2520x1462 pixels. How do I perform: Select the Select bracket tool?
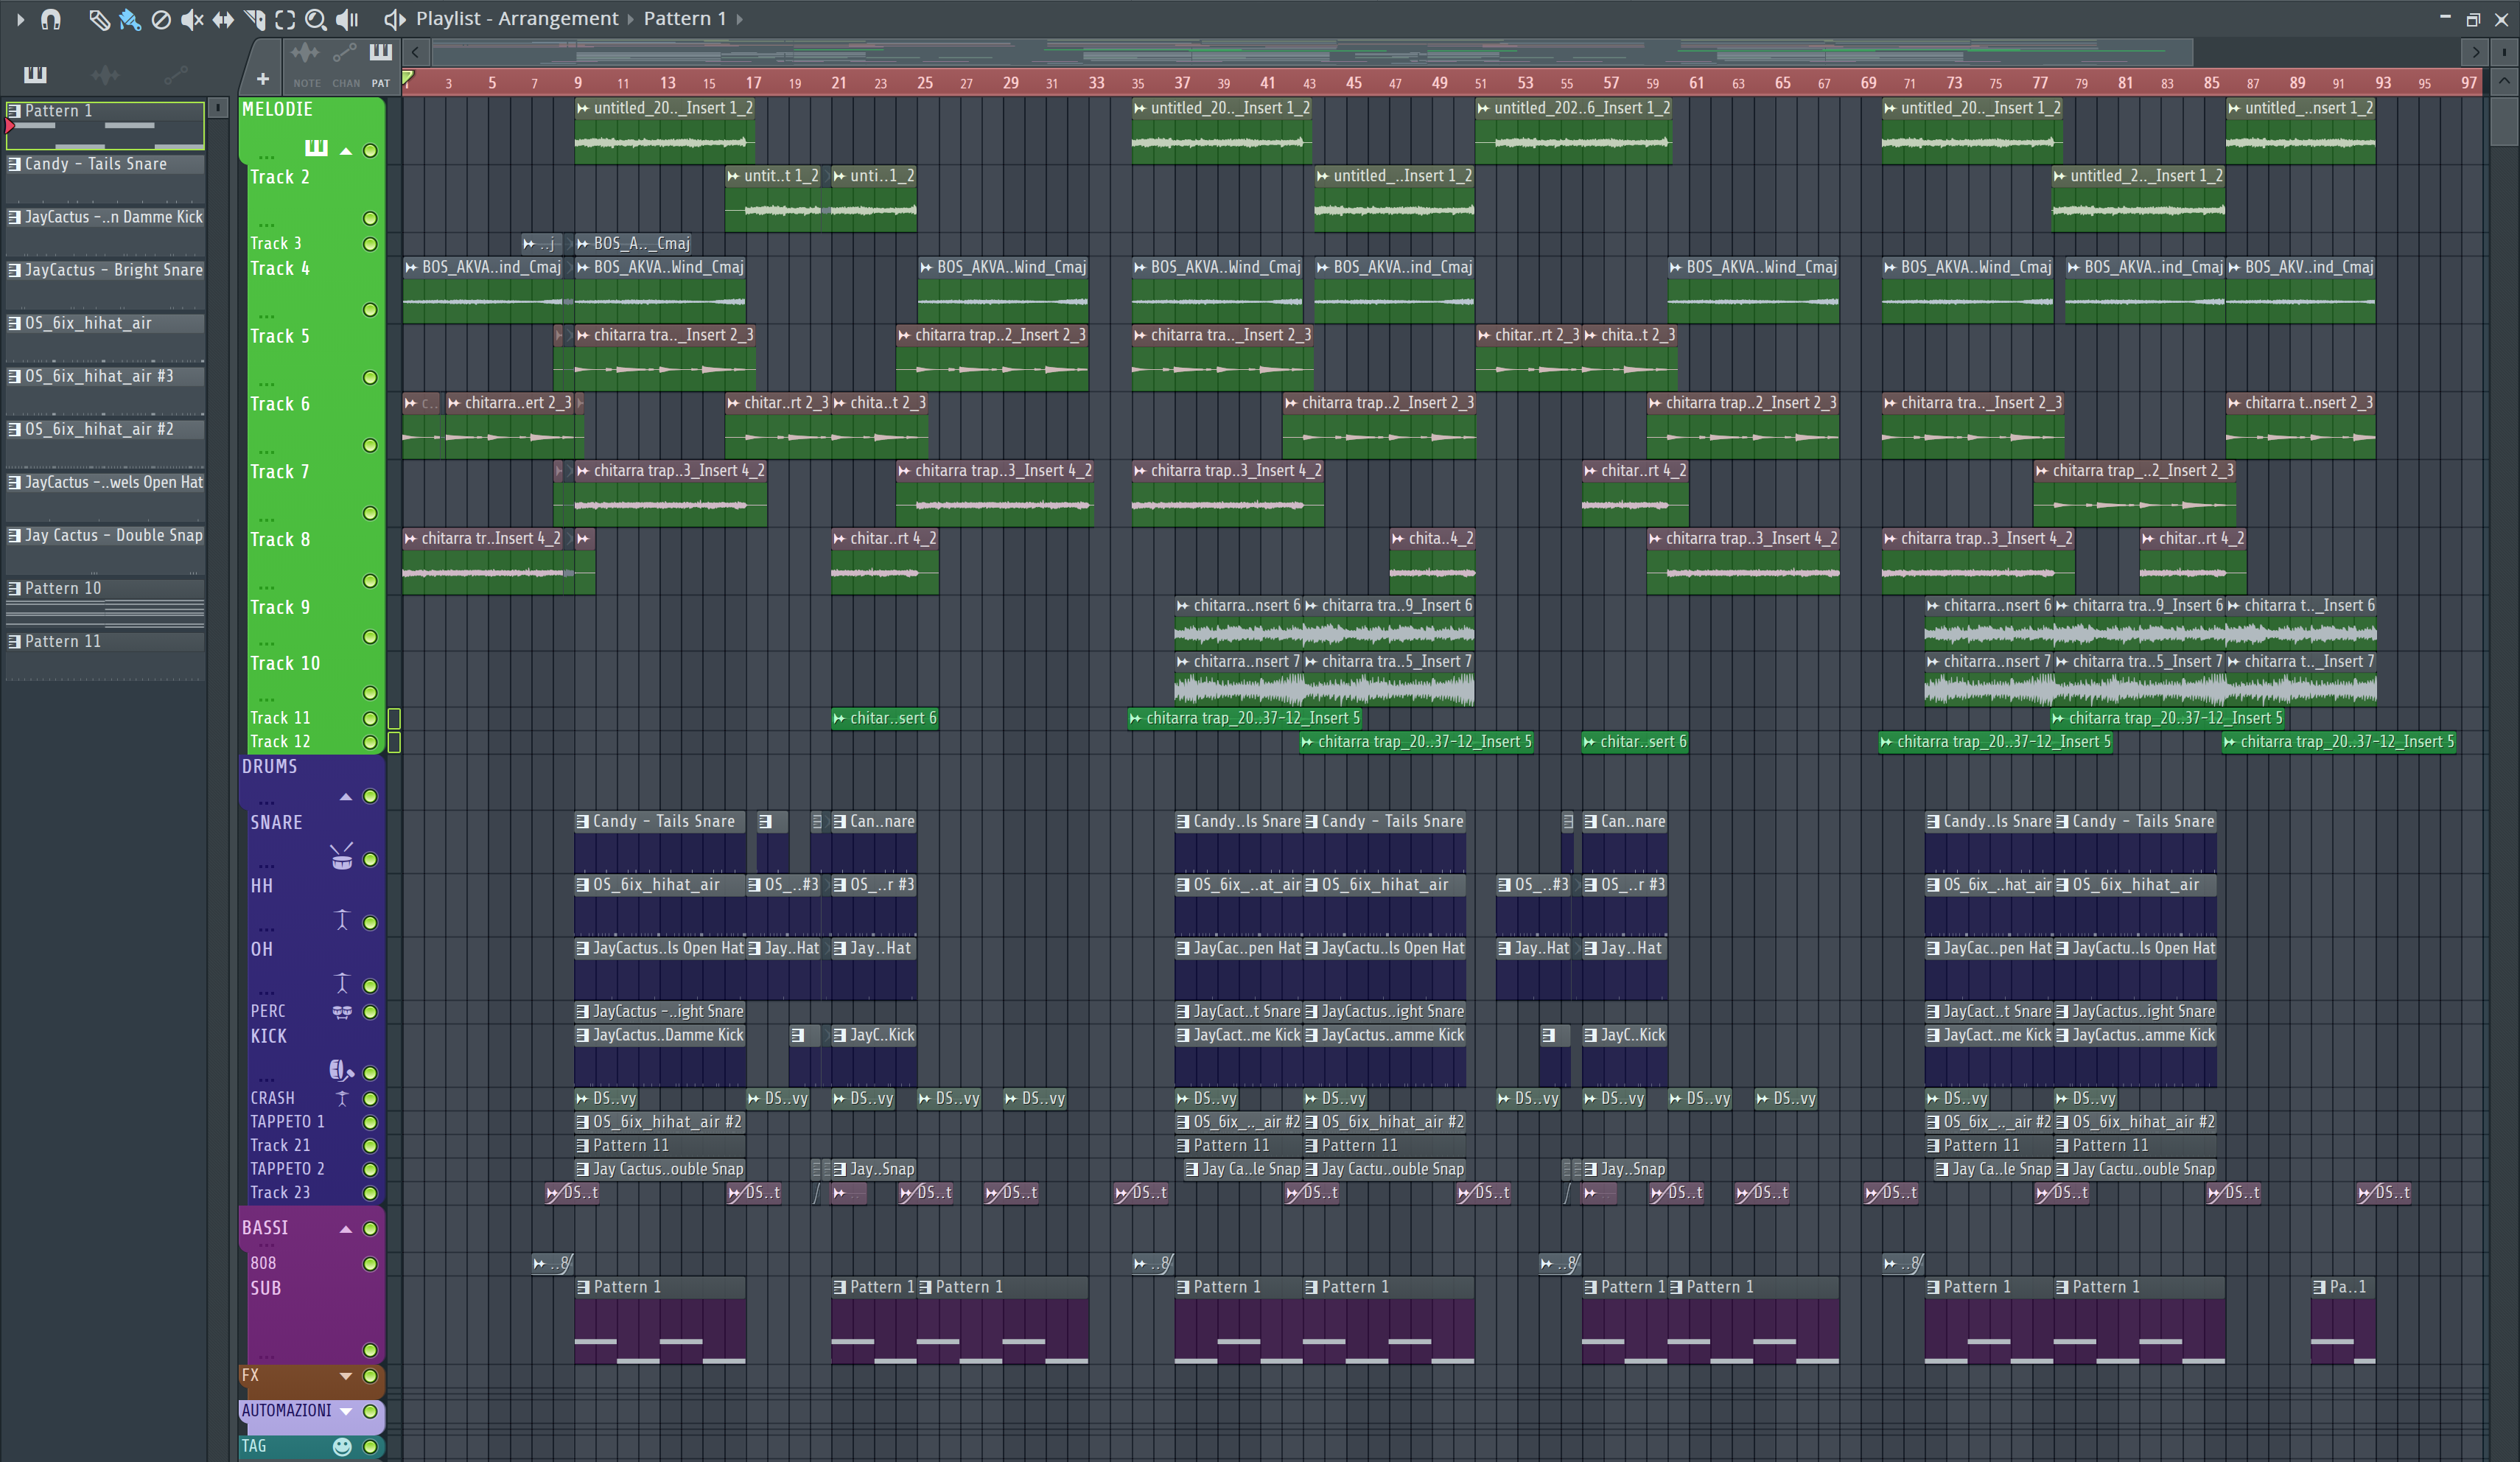pyautogui.click(x=285, y=19)
